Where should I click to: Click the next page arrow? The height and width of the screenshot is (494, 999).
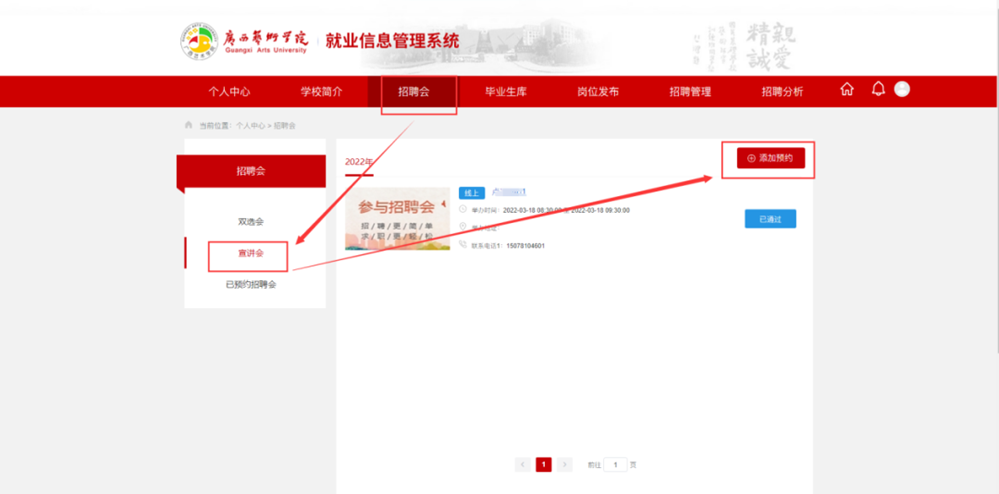point(564,465)
